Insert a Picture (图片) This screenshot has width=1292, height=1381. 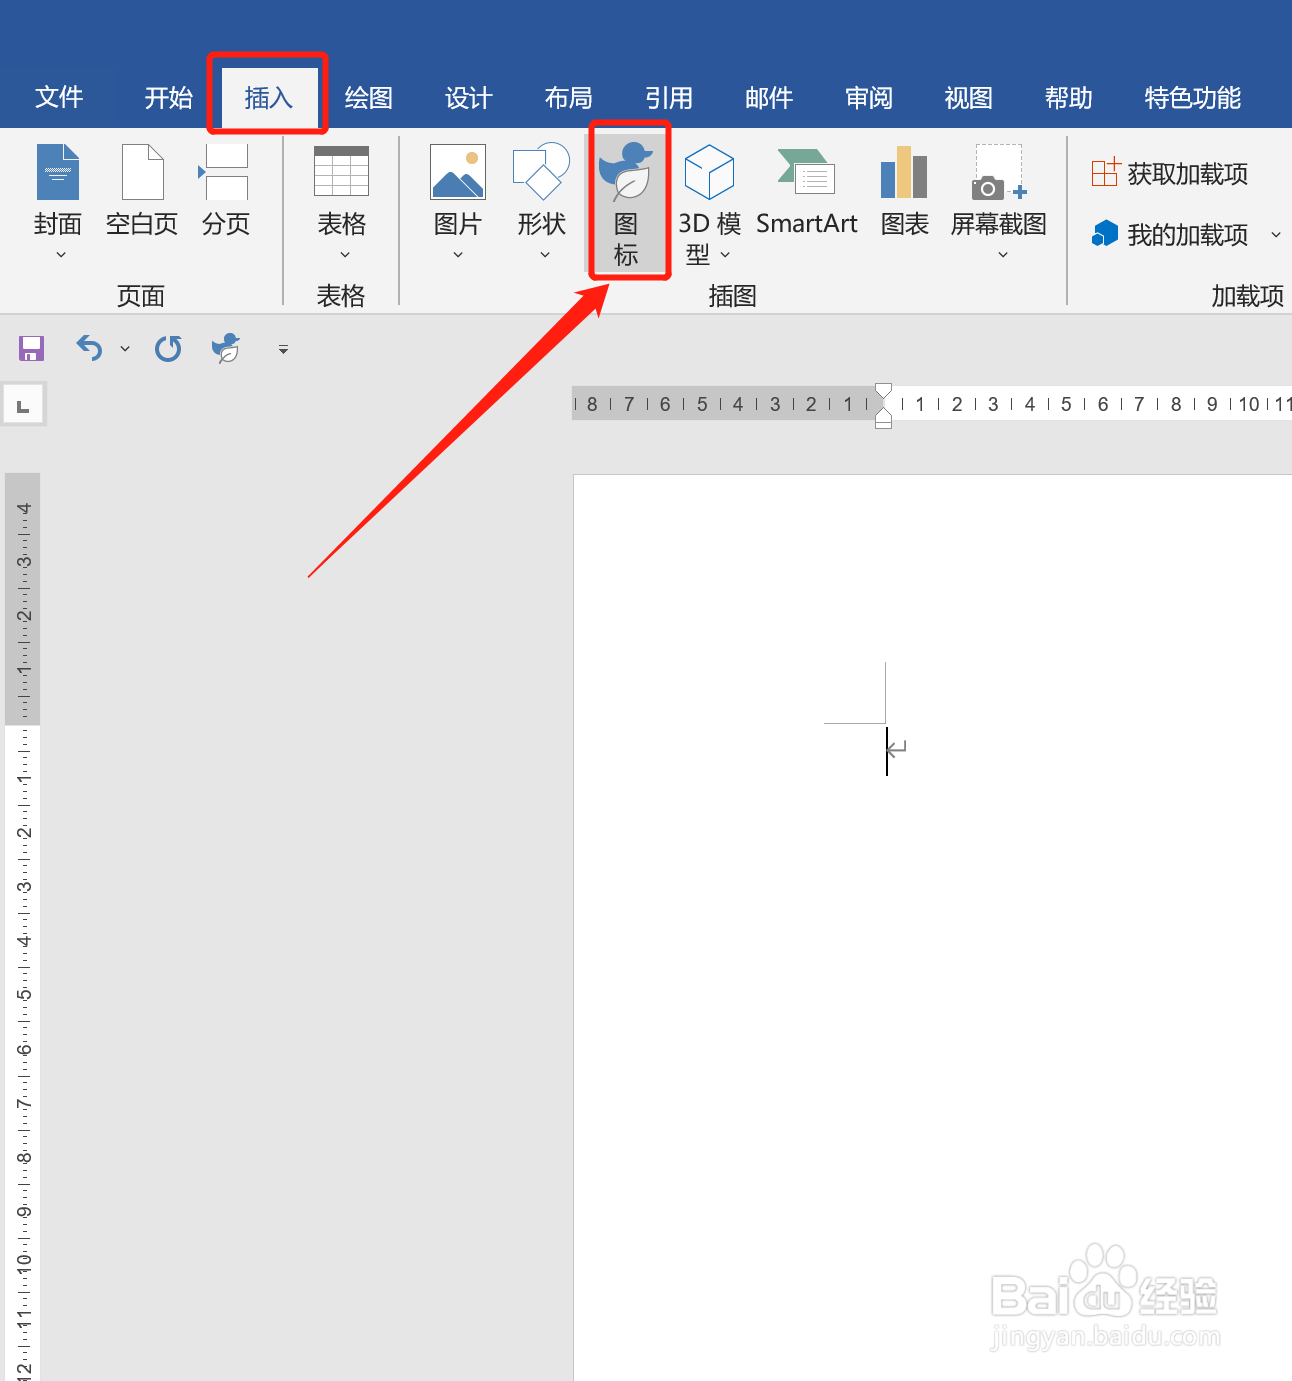point(458,192)
